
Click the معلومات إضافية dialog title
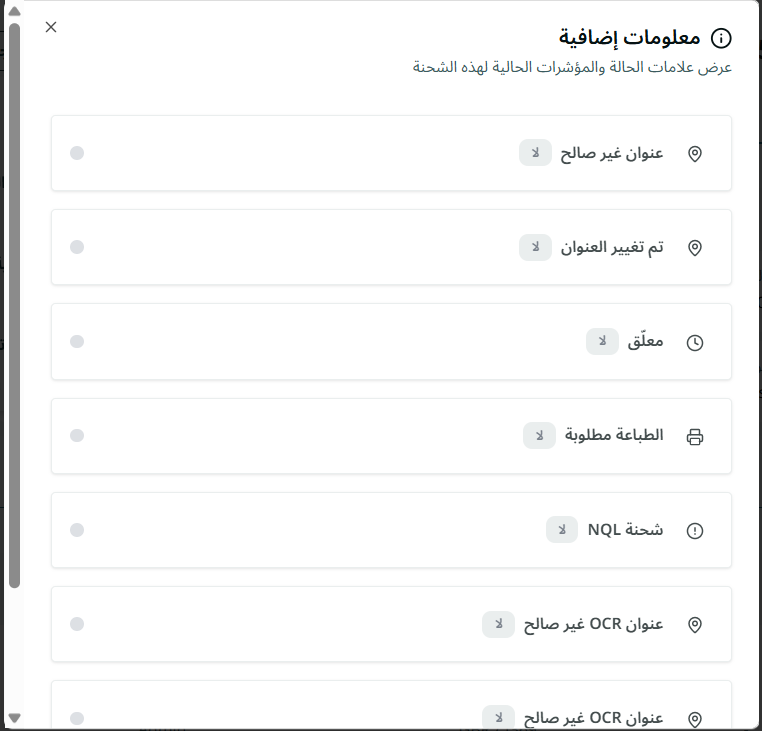(x=629, y=37)
